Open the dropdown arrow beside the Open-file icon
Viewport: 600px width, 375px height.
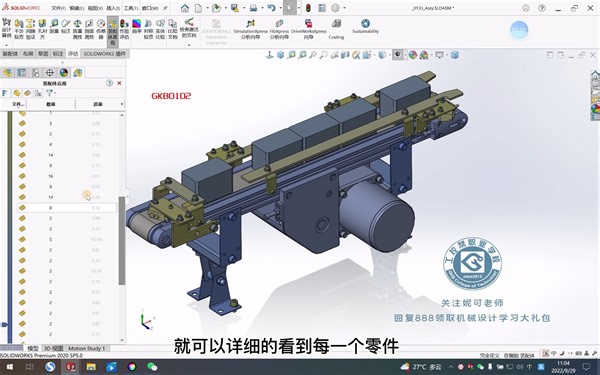click(225, 8)
